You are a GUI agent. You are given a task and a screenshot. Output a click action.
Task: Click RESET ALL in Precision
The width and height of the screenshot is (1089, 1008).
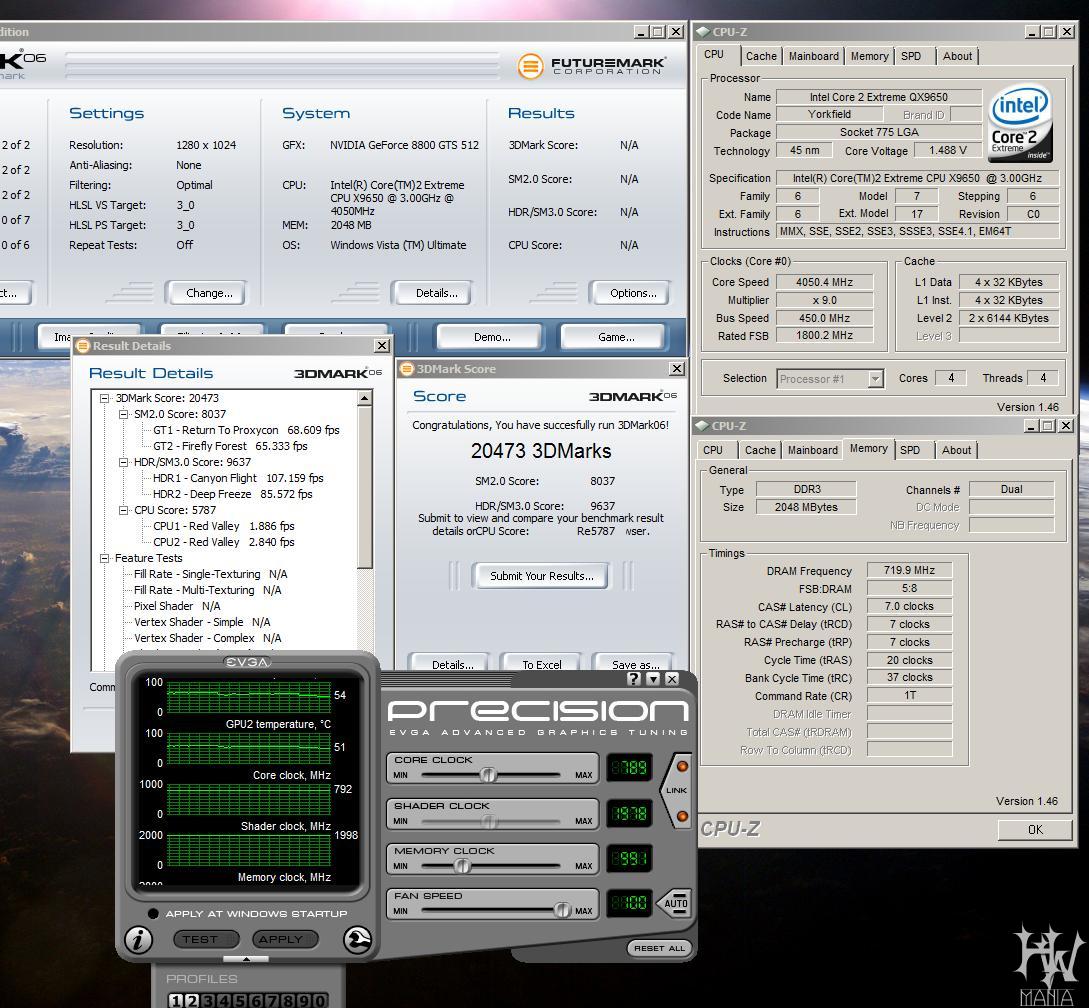(x=659, y=948)
